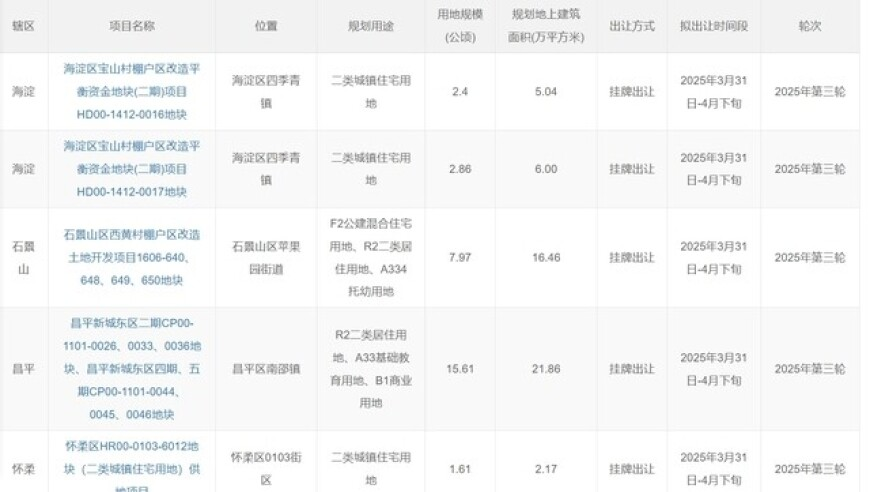The height and width of the screenshot is (492, 870).
Task: Select the 昌平 district cell
Action: click(23, 369)
